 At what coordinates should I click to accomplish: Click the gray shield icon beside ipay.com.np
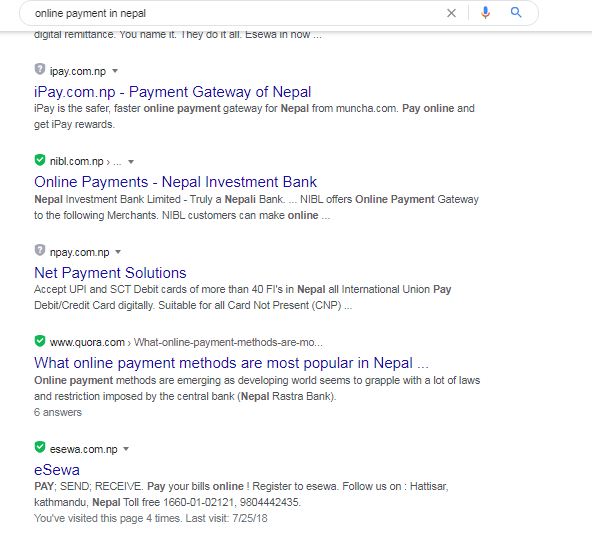click(x=40, y=69)
